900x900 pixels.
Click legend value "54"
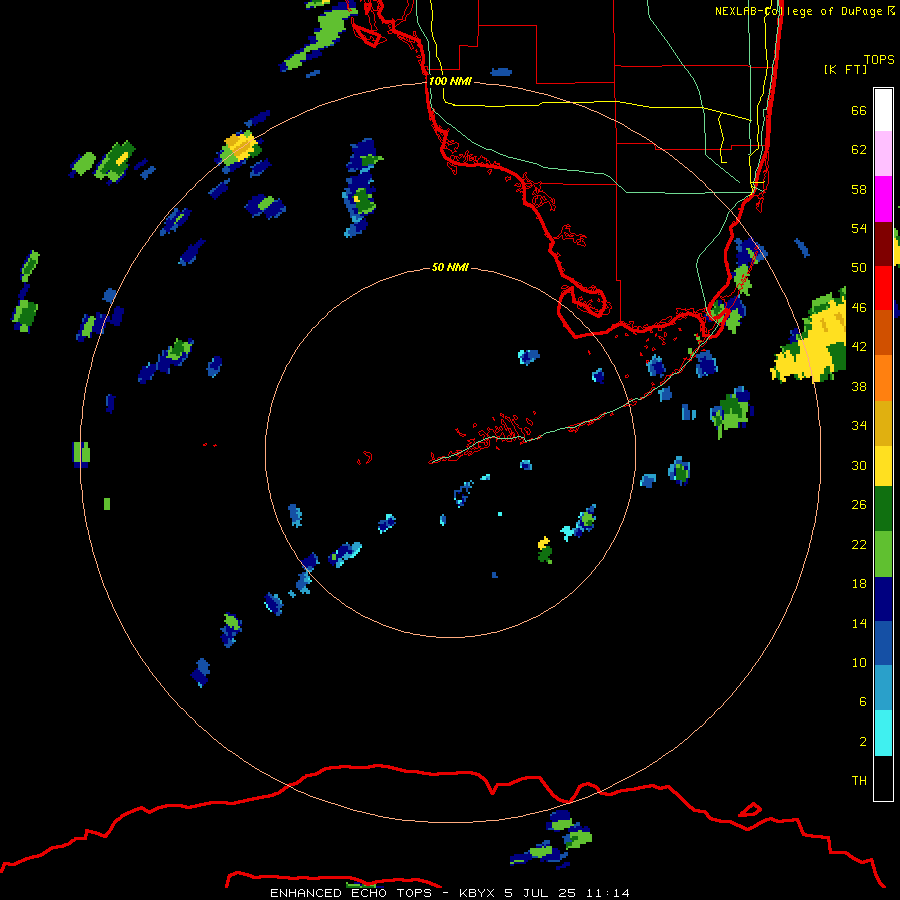click(x=859, y=228)
